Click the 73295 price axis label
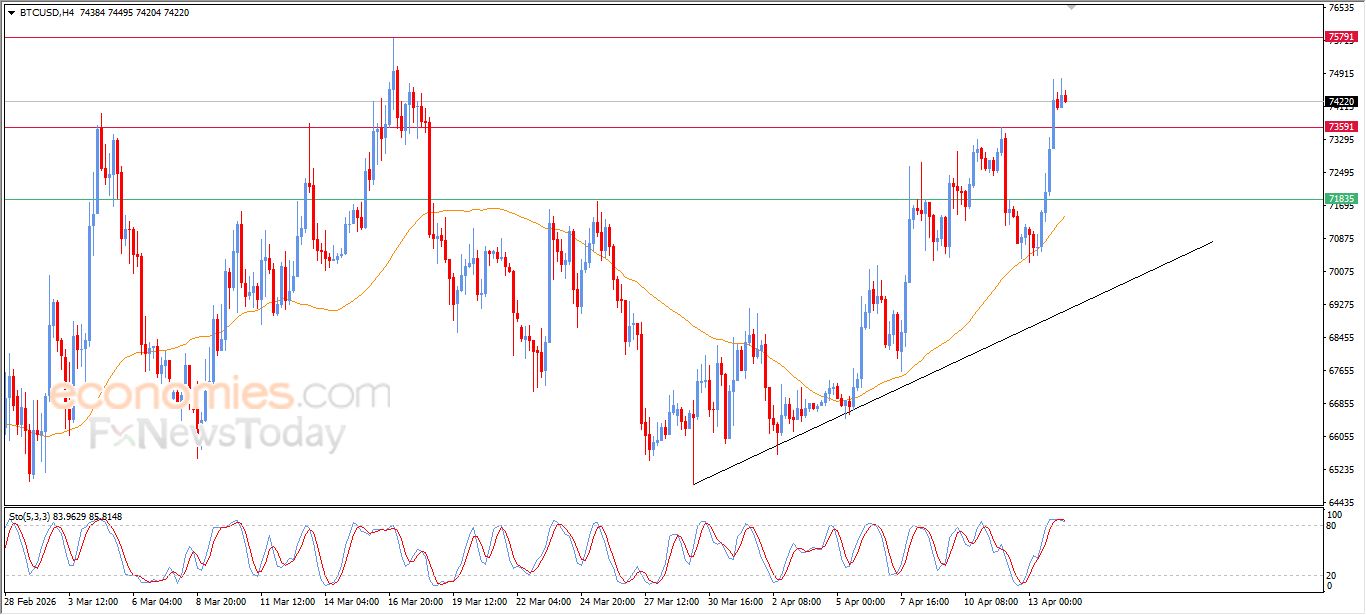The height and width of the screenshot is (615, 1366). coord(1340,140)
